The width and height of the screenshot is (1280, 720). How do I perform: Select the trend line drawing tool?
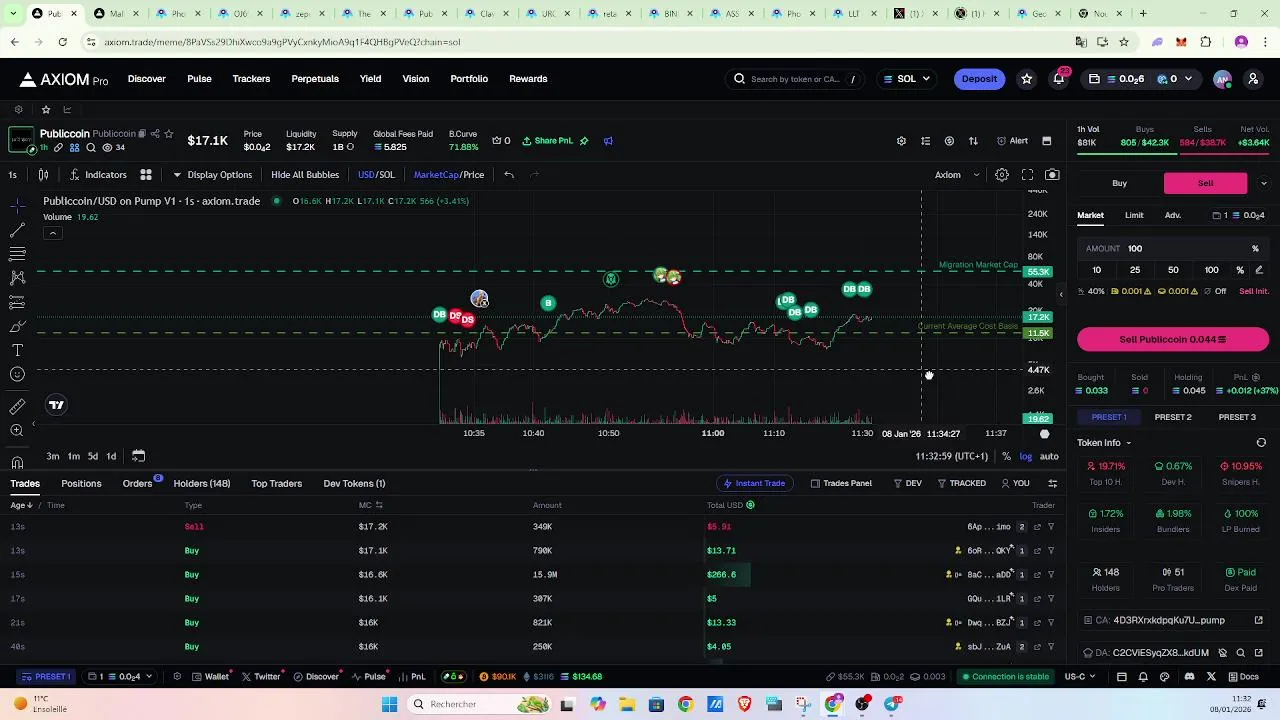(17, 229)
